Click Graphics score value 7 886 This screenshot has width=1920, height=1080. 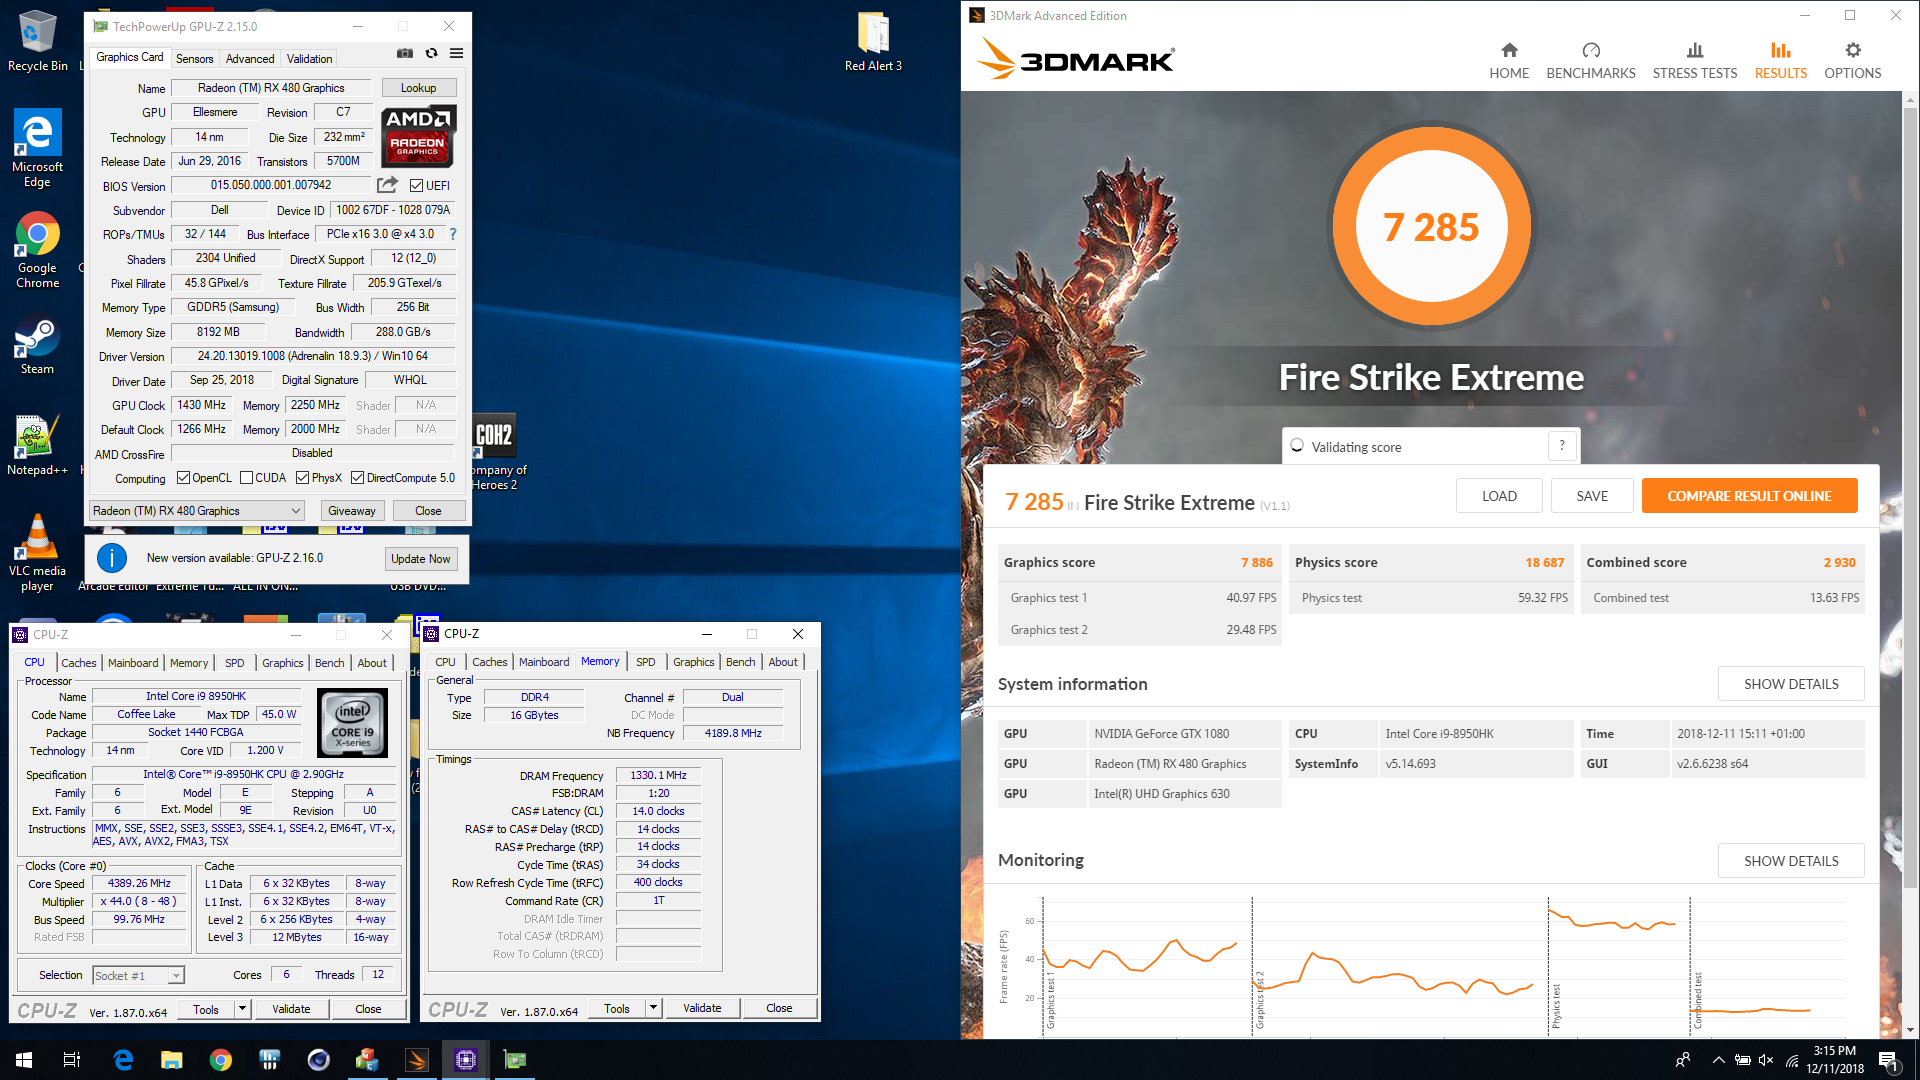1257,562
